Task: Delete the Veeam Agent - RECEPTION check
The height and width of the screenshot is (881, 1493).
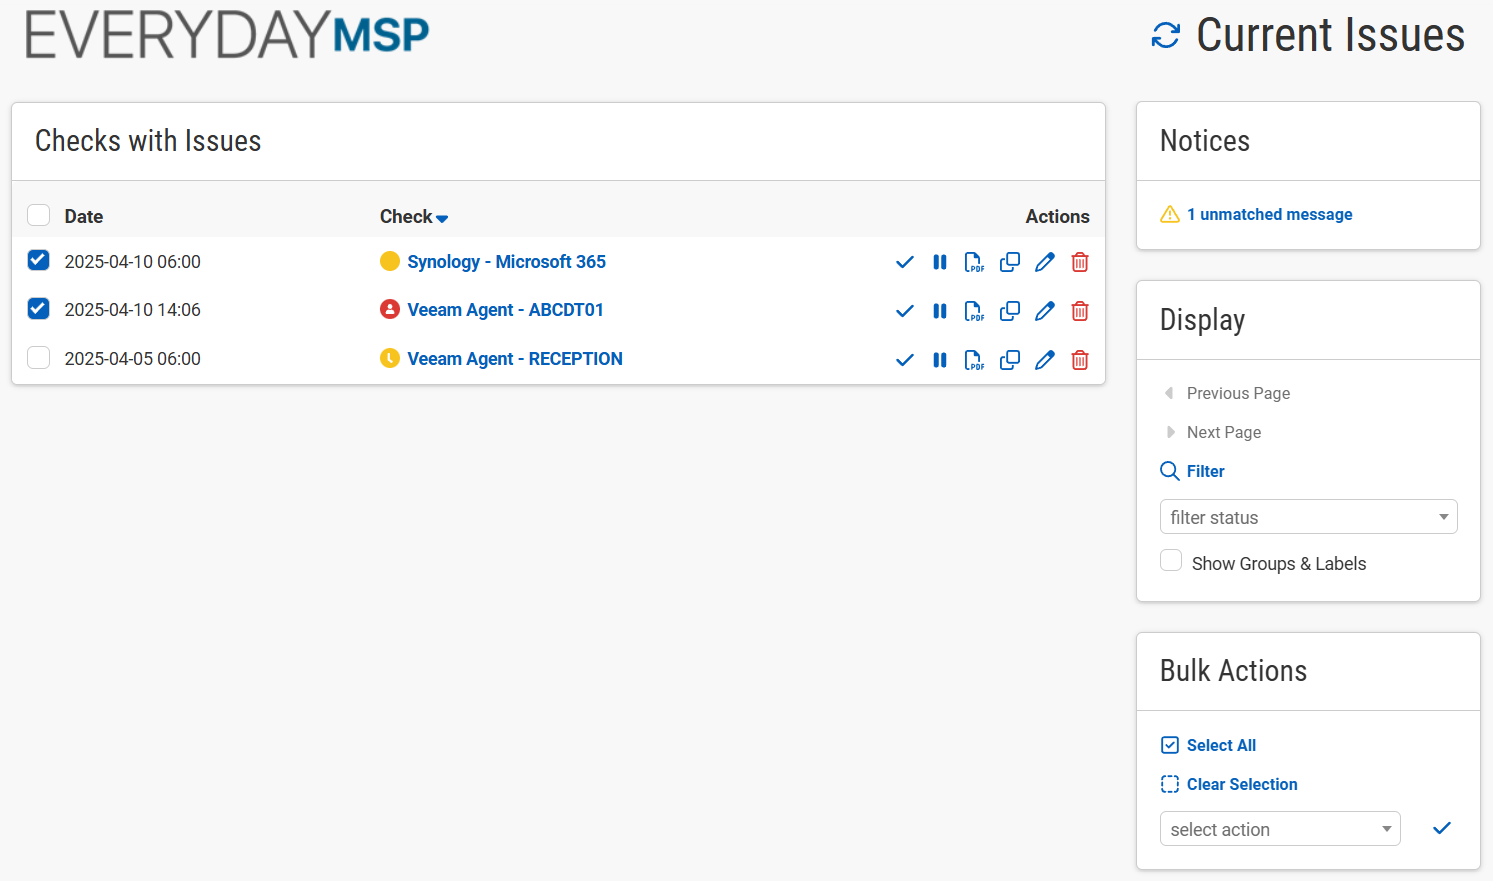Action: pyautogui.click(x=1079, y=360)
